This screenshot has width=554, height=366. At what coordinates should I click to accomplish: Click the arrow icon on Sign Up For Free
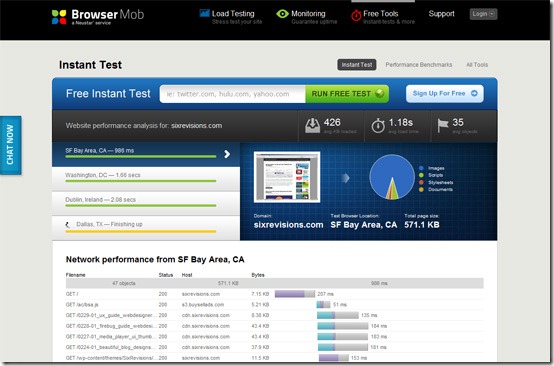[474, 93]
